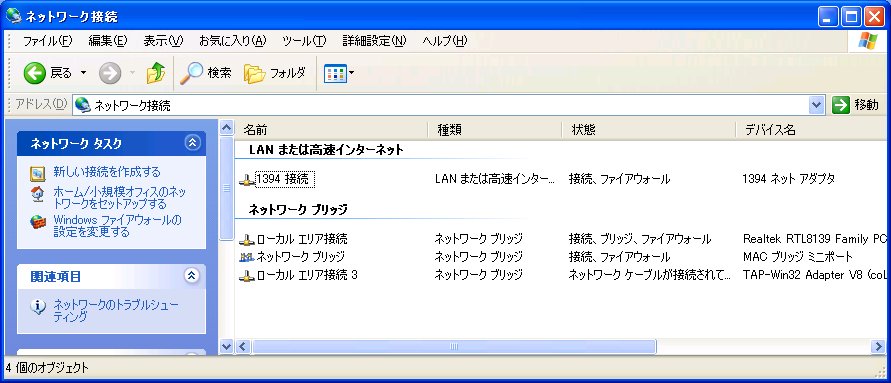The width and height of the screenshot is (891, 383).
Task: Click the ローカル エリア接続 3 adapter icon
Action: click(247, 276)
